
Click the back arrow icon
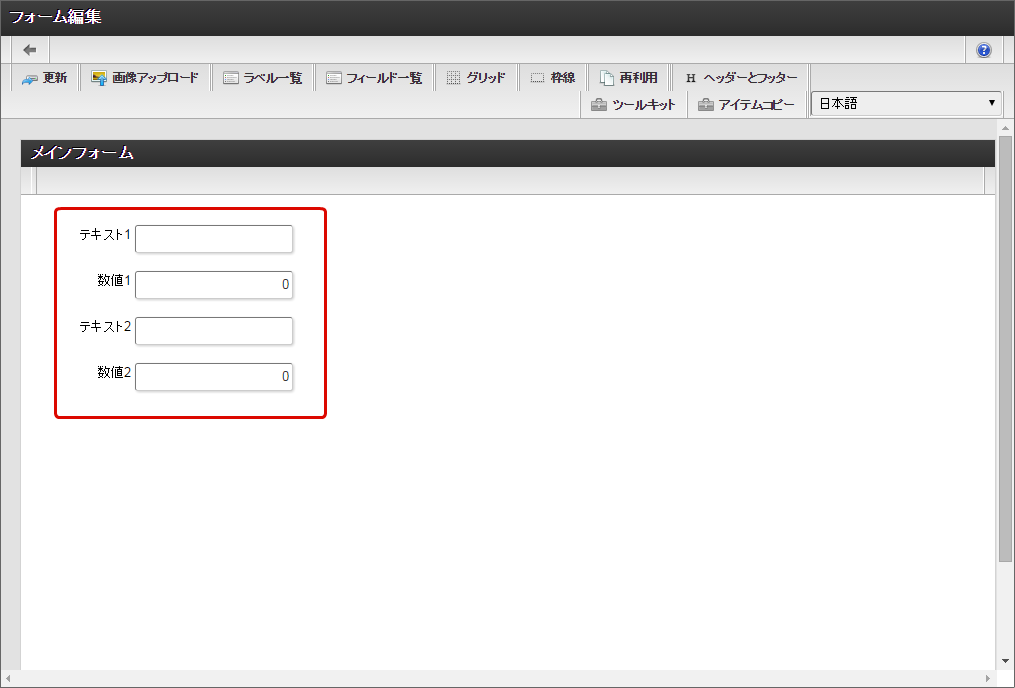point(30,50)
